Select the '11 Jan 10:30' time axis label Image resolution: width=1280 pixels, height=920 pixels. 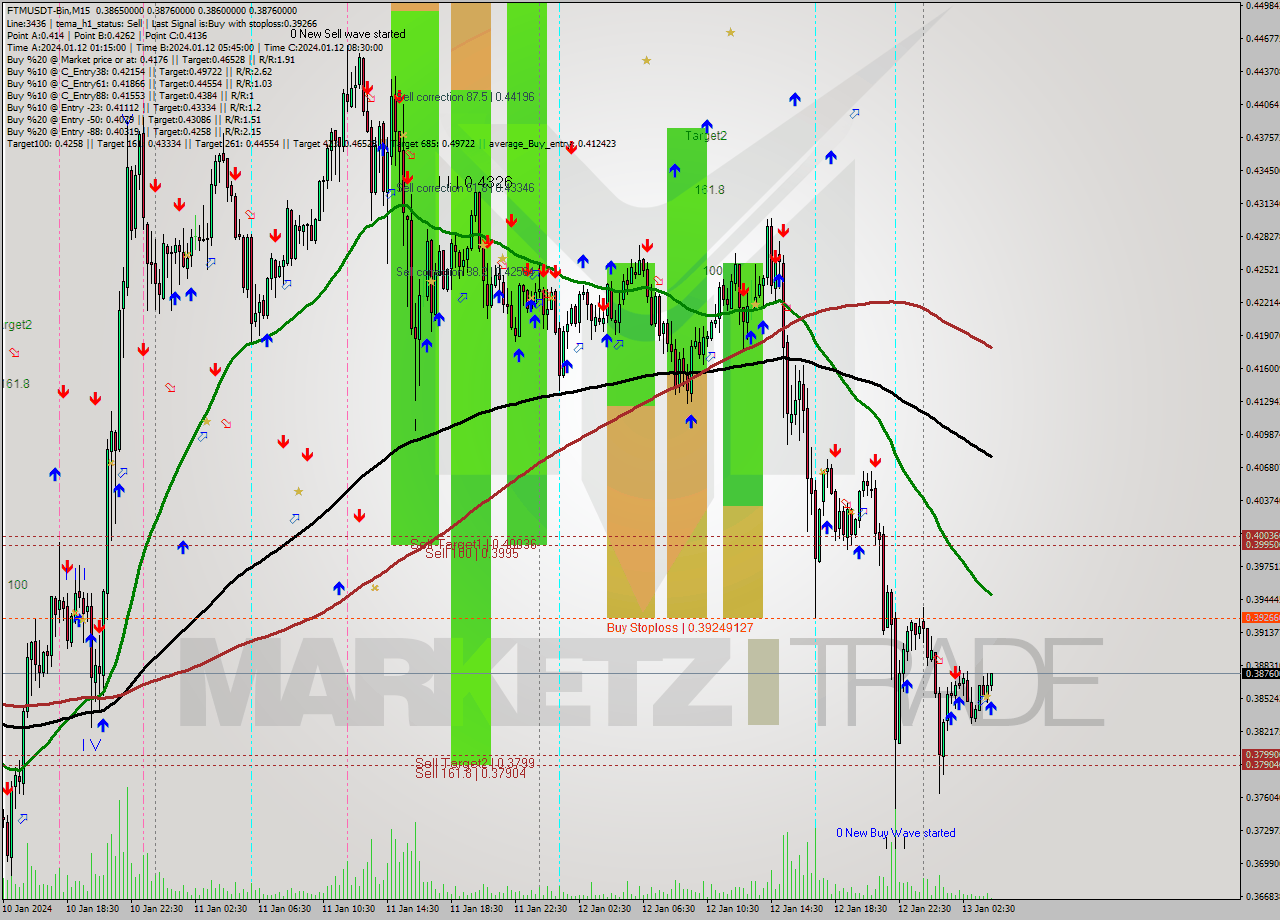coord(348,909)
